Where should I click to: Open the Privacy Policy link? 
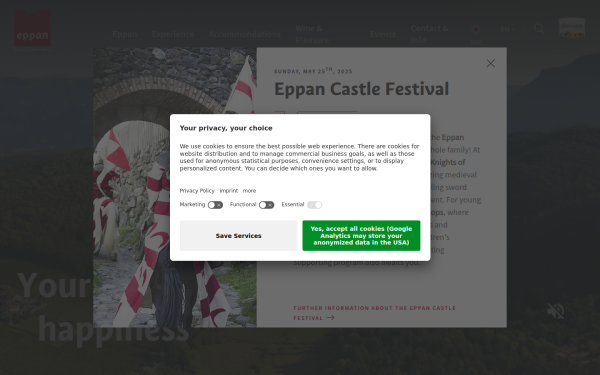197,191
